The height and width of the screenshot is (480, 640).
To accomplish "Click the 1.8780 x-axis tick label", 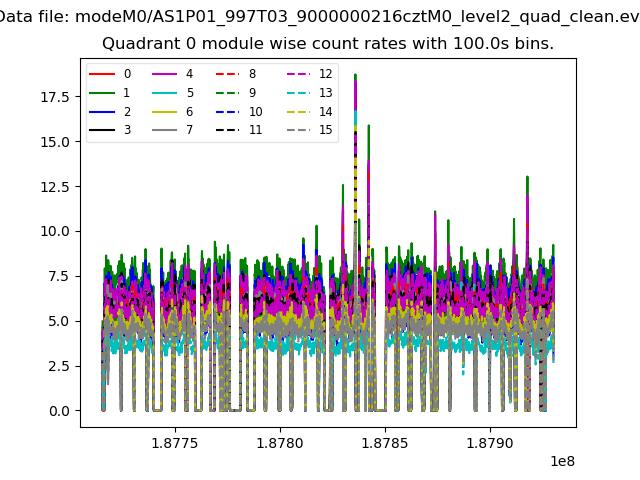I will coord(280,442).
